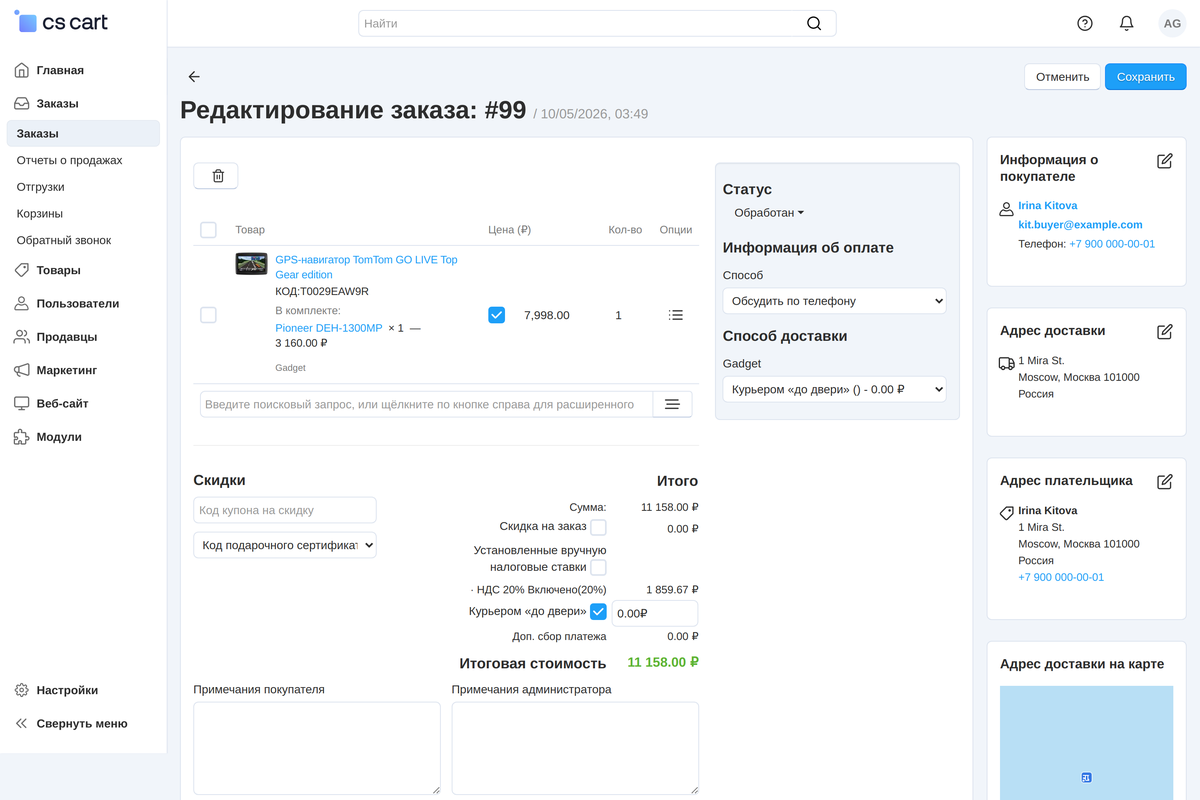The image size is (1200, 800).
Task: Open the AG user avatar menu
Action: [1172, 23]
